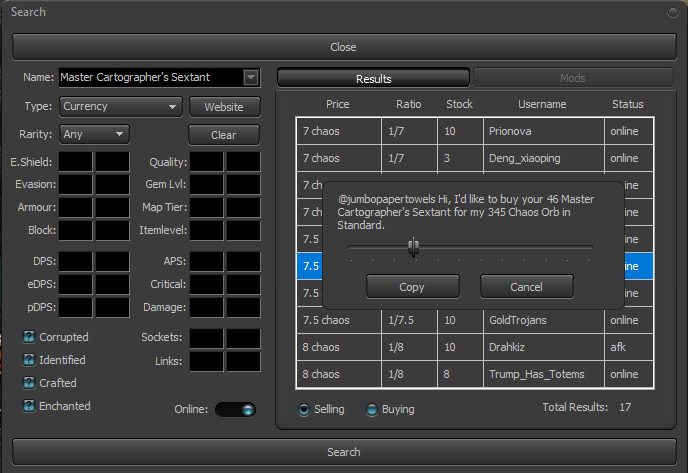This screenshot has height=473, width=688.
Task: Toggle the Identified tri-state checkbox
Action: [29, 360]
